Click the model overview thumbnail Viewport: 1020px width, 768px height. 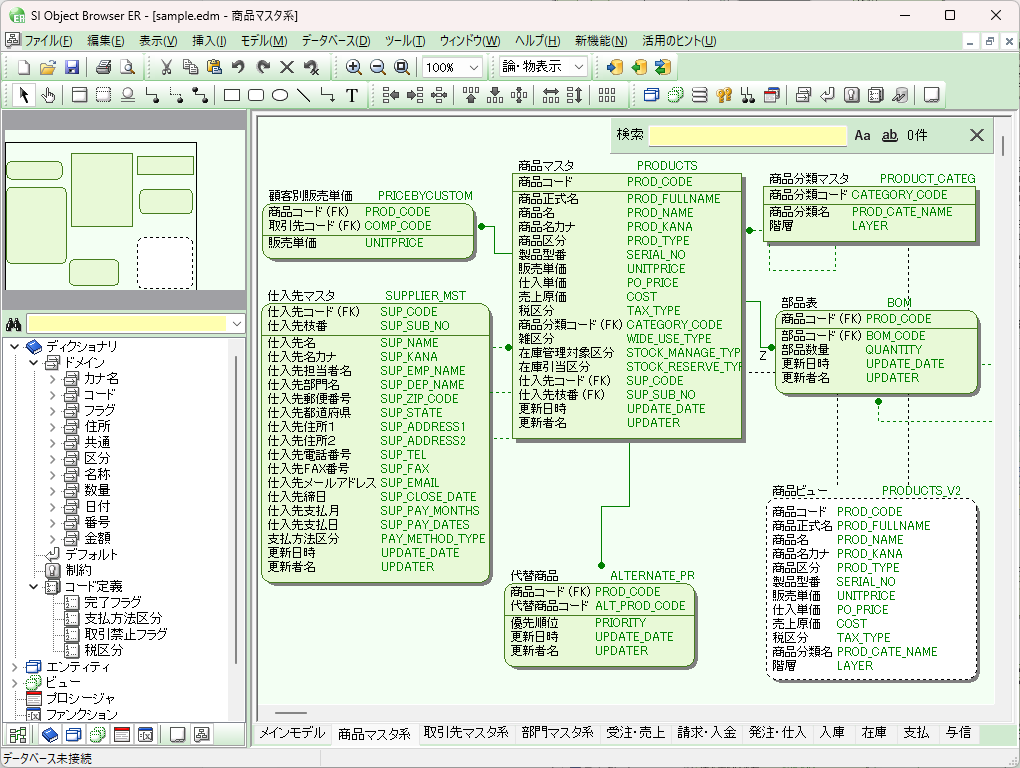coord(101,216)
